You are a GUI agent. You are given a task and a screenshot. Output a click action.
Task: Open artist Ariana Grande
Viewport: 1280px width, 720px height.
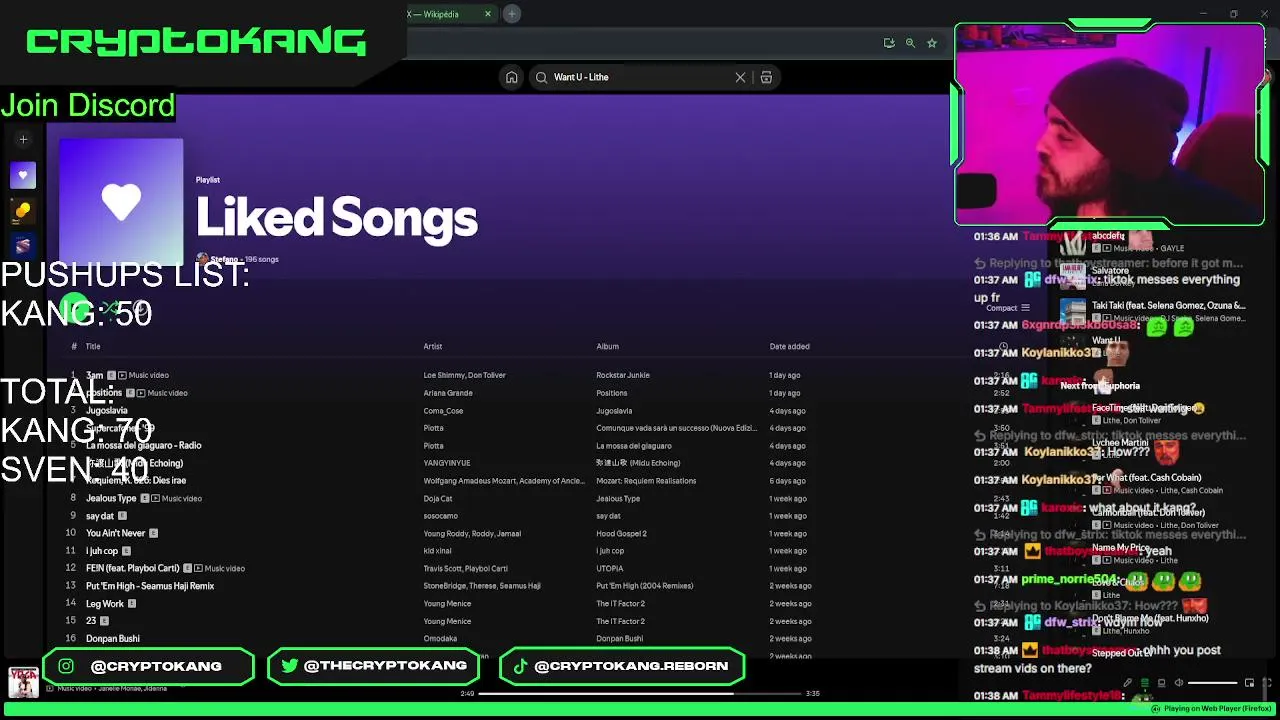pyautogui.click(x=447, y=393)
